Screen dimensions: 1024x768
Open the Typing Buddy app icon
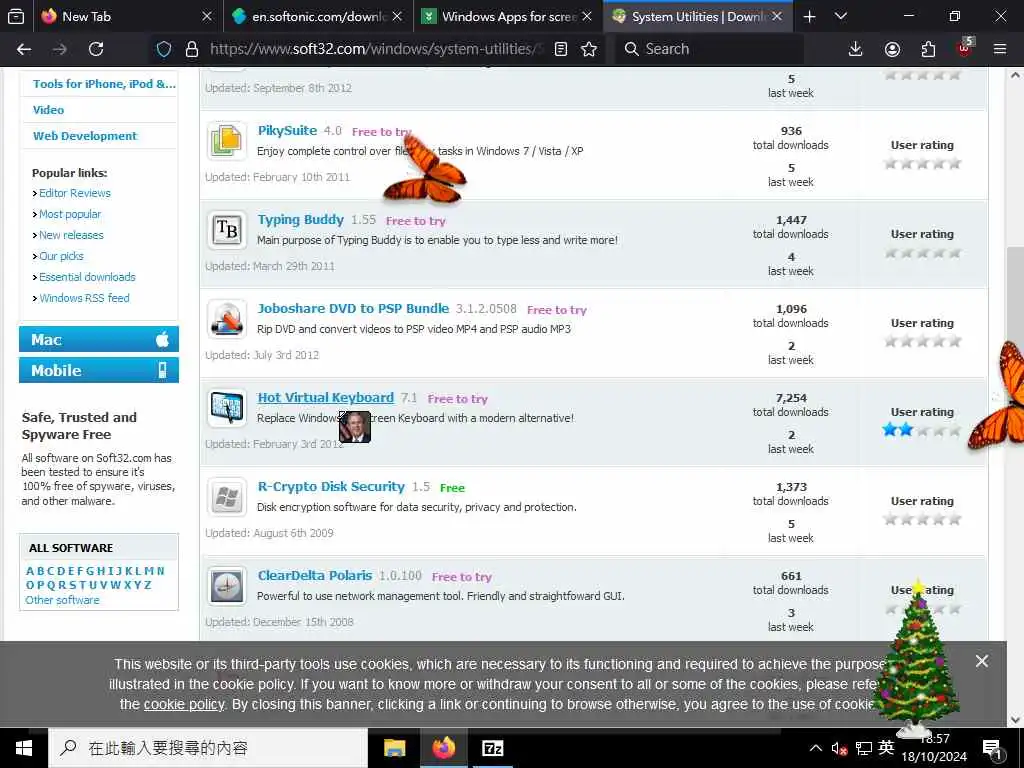227,229
